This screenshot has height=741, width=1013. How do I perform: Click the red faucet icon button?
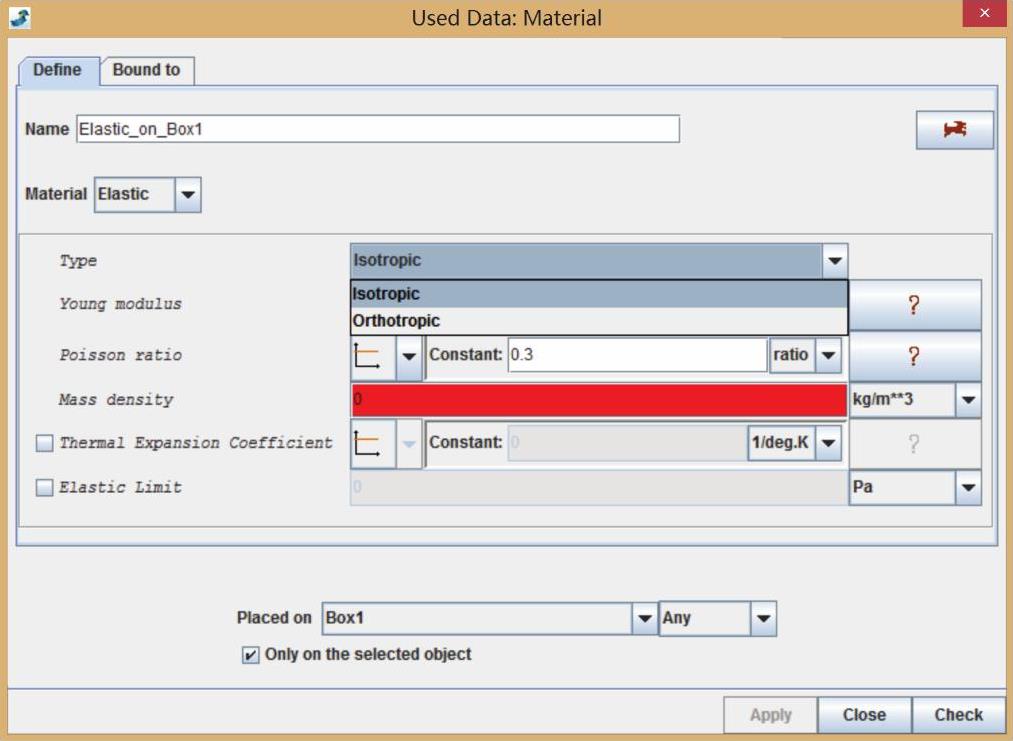pos(954,130)
